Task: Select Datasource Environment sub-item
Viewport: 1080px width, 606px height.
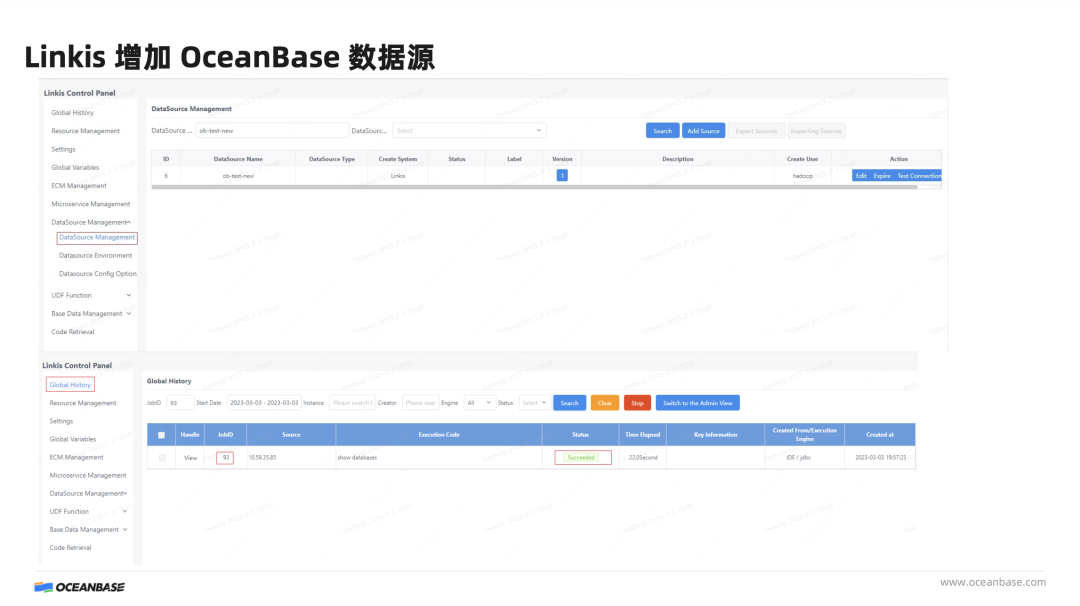Action: coord(96,255)
